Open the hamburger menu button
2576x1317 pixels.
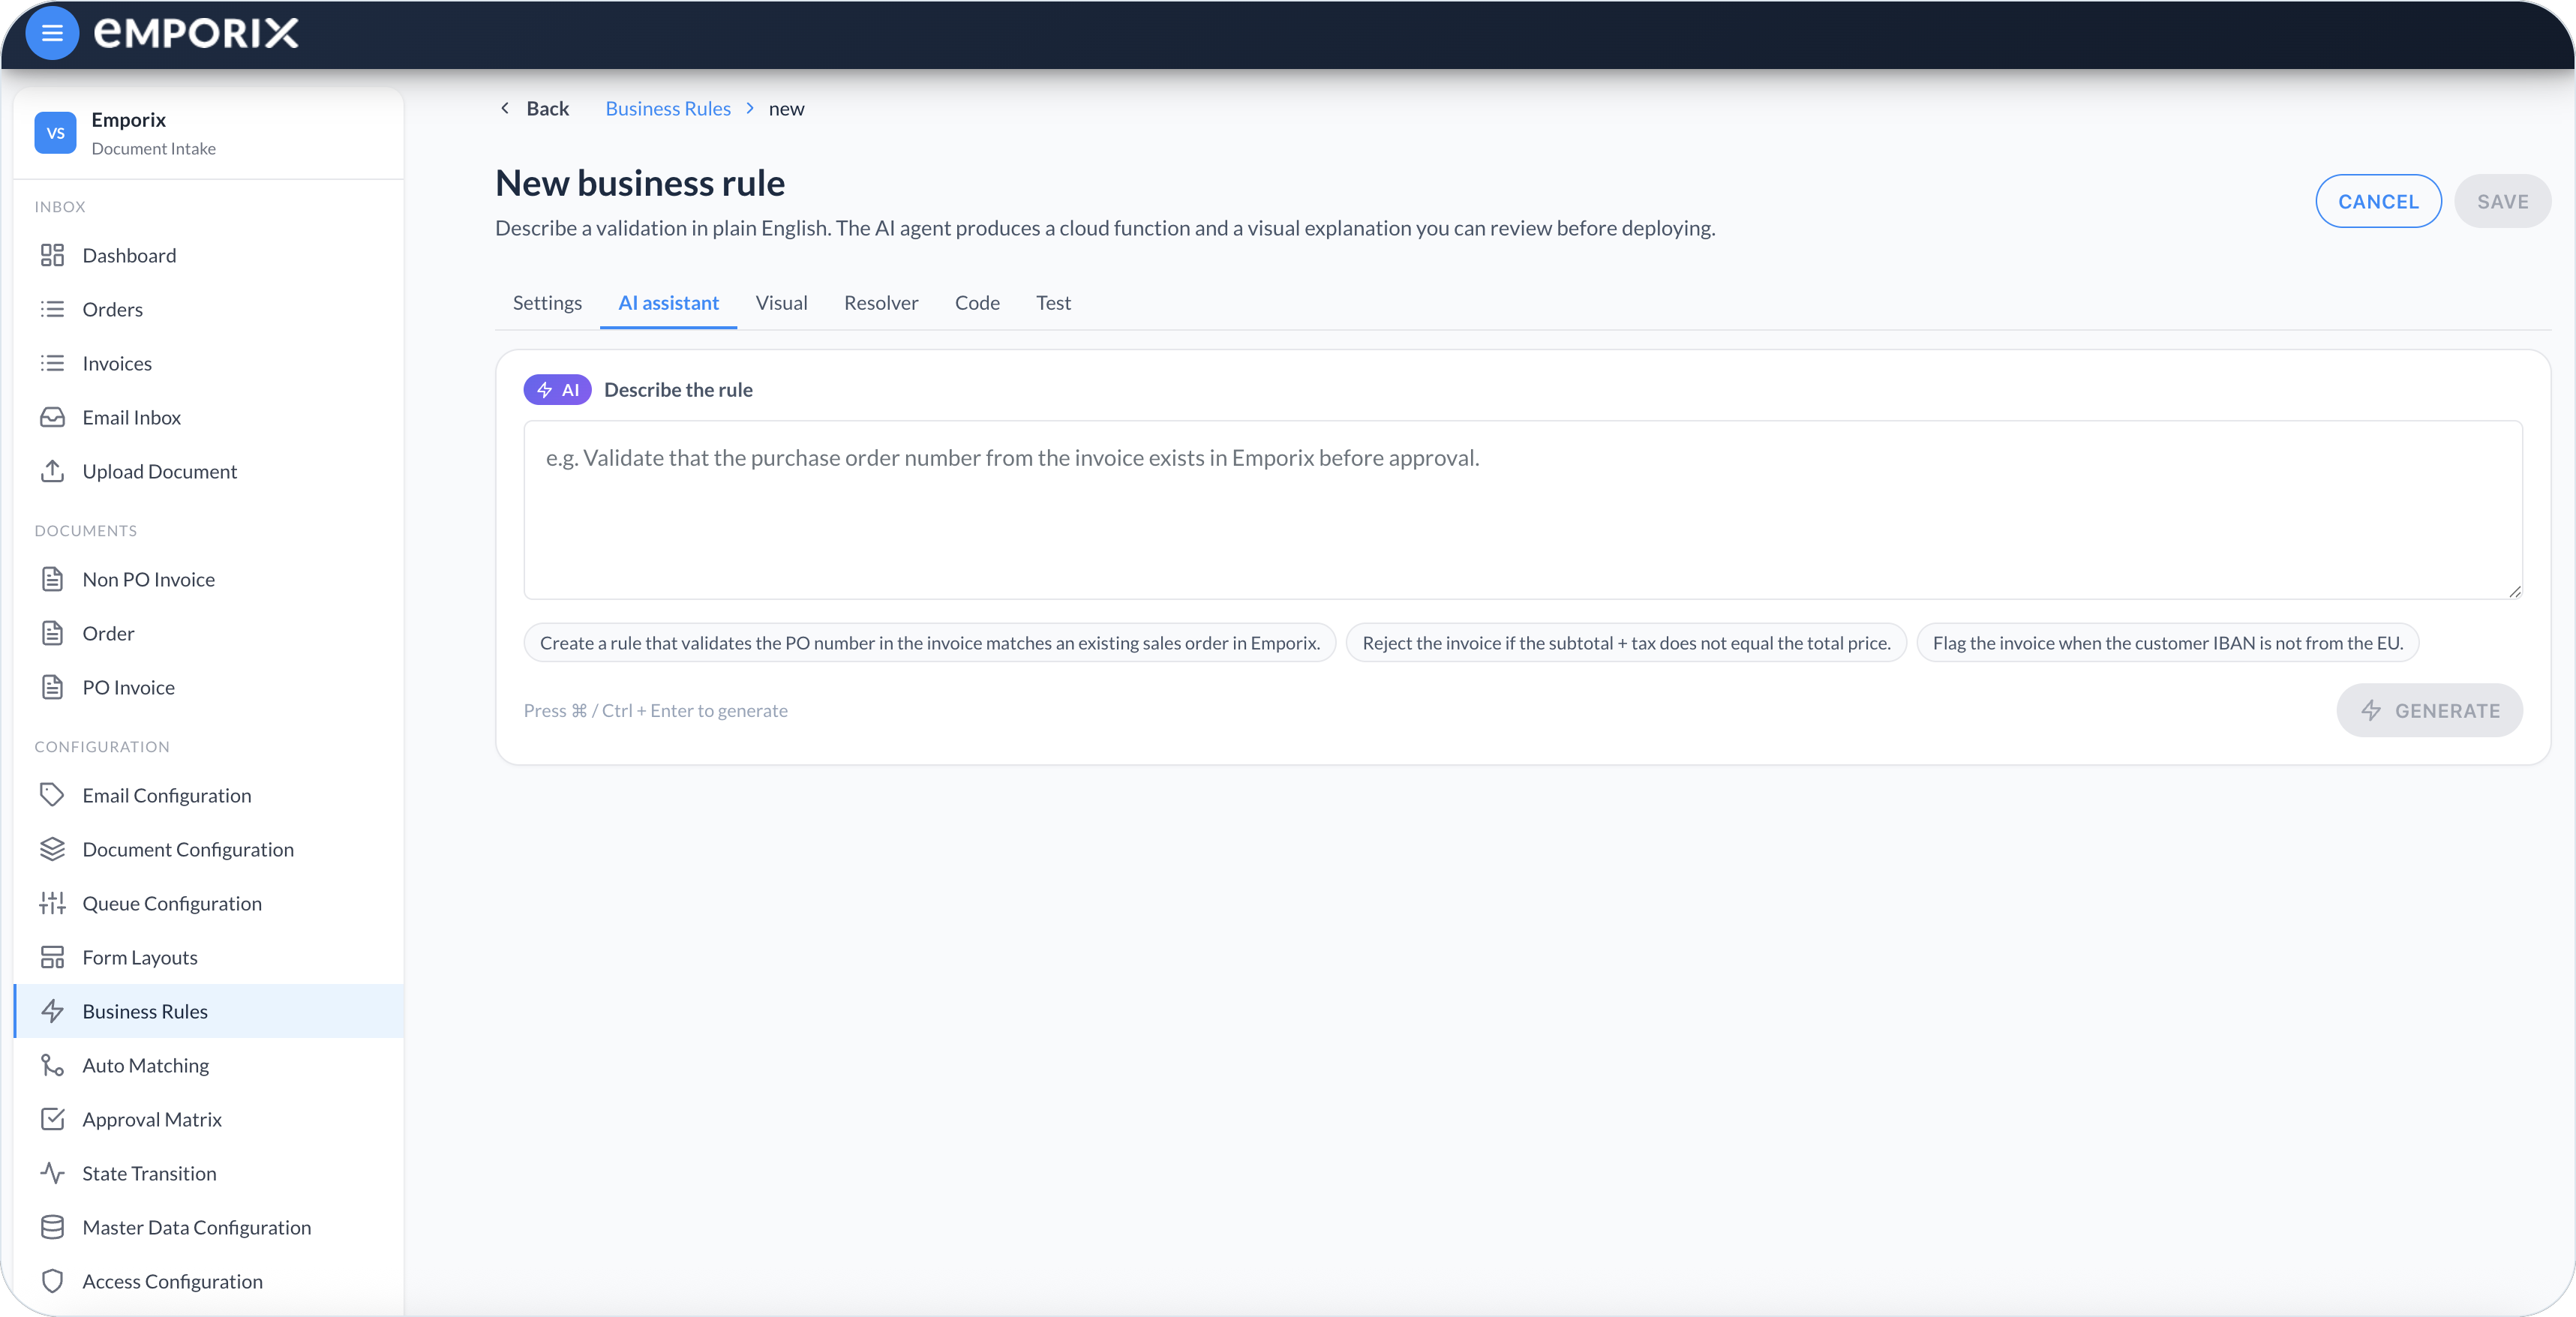click(52, 33)
